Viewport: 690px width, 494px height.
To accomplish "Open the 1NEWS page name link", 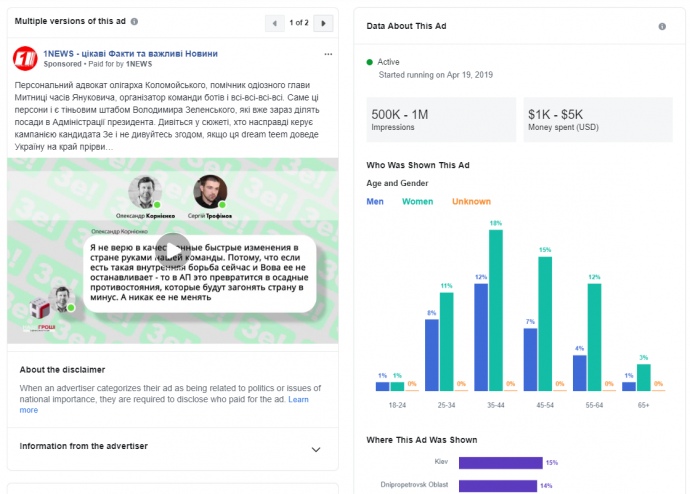I will [x=130, y=53].
